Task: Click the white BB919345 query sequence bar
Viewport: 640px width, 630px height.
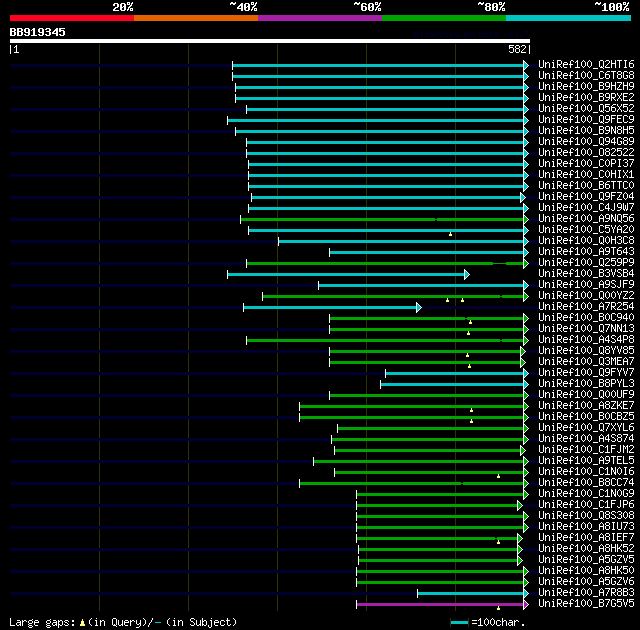Action: (x=270, y=41)
